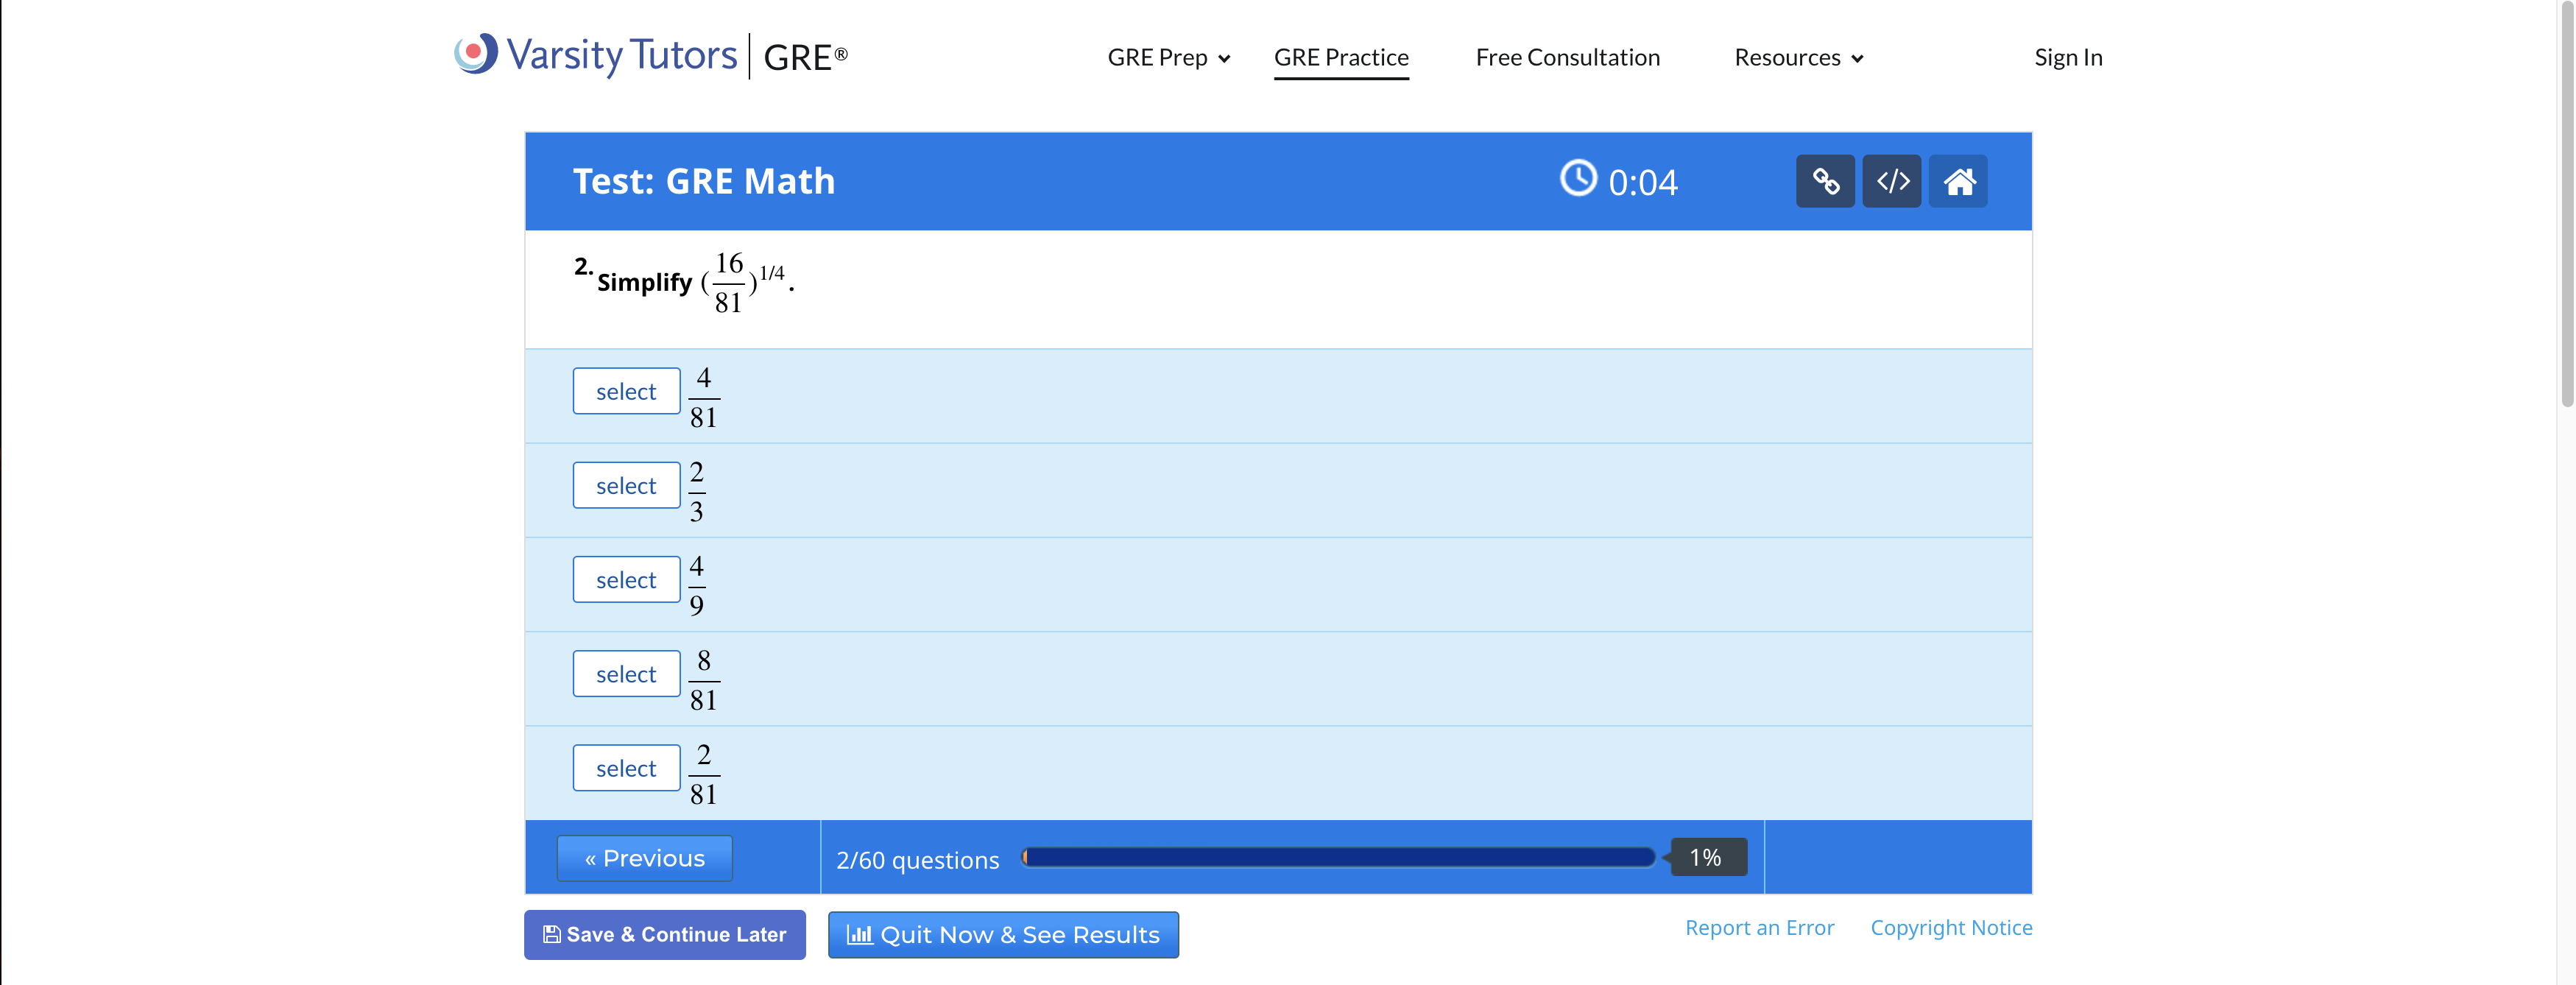
Task: Expand the Resources dropdown menu
Action: pyautogui.click(x=1798, y=58)
